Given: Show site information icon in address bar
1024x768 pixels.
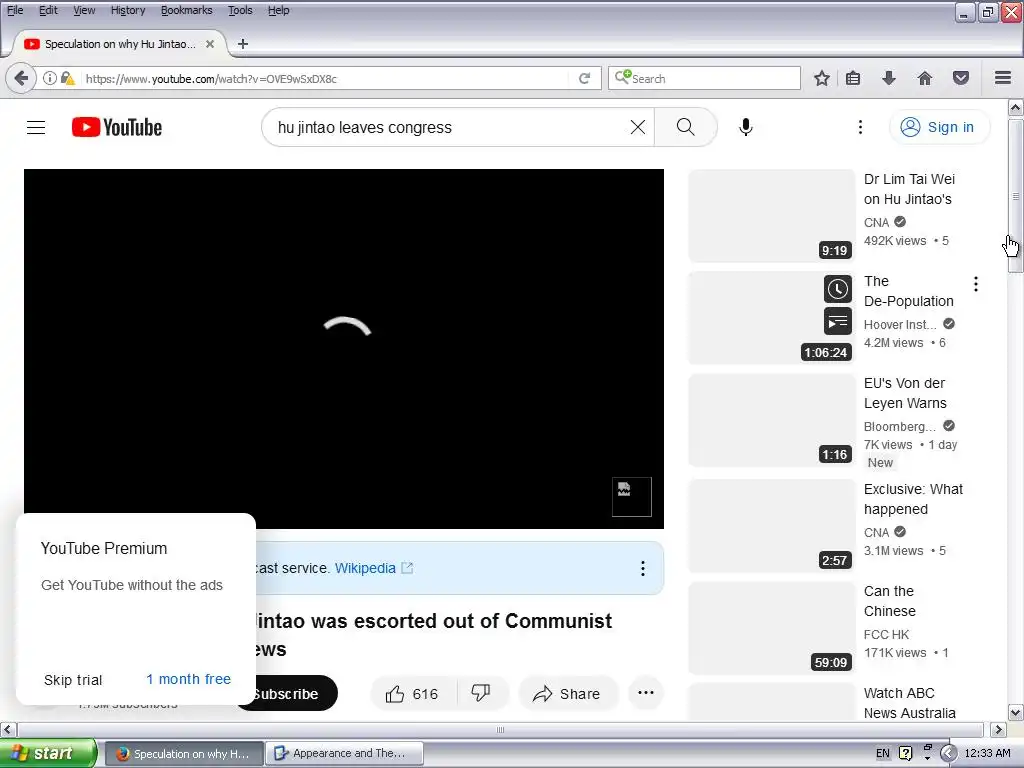Looking at the screenshot, I should click(x=50, y=78).
